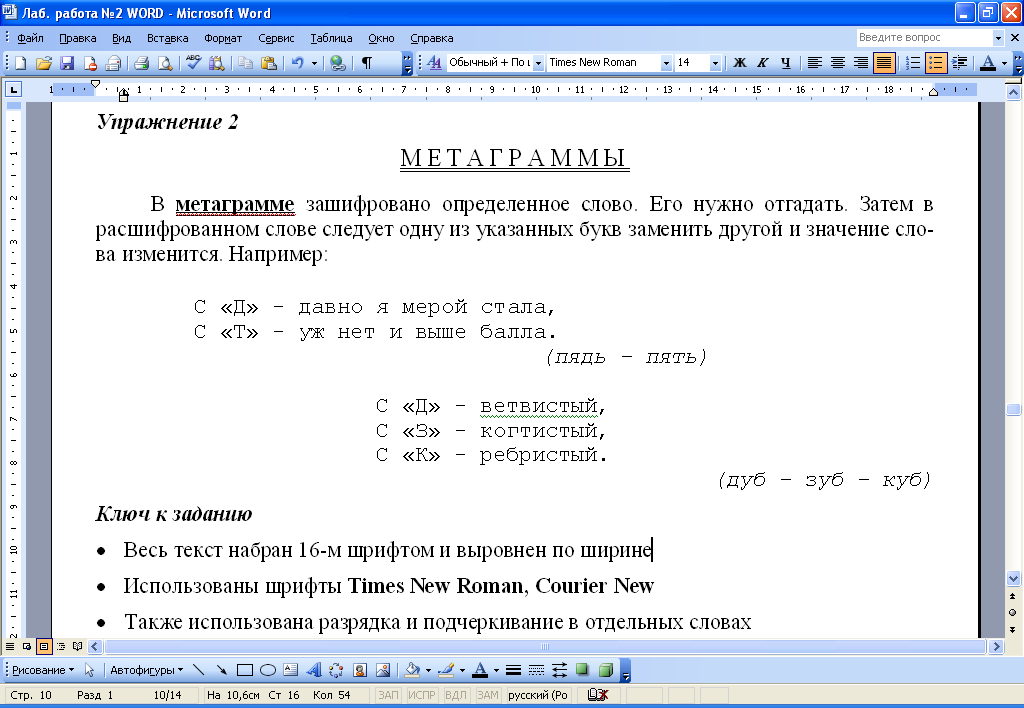
Task: Open a file with the folder icon
Action: tap(44, 63)
